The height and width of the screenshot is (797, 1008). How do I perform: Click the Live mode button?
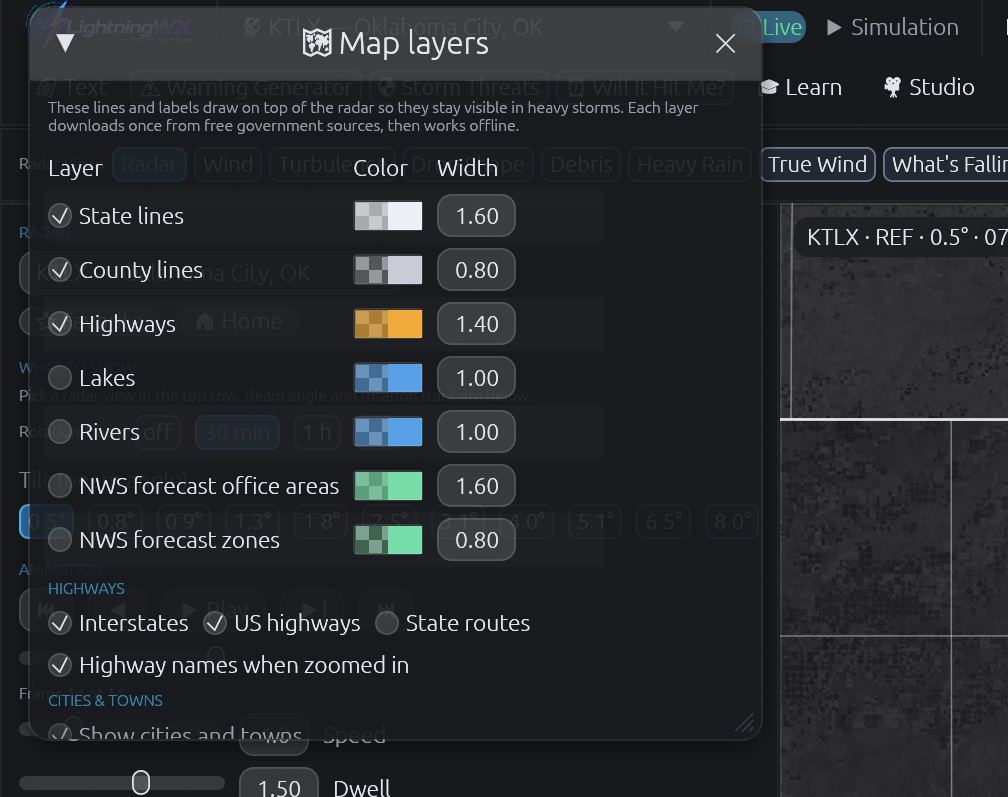[x=782, y=27]
